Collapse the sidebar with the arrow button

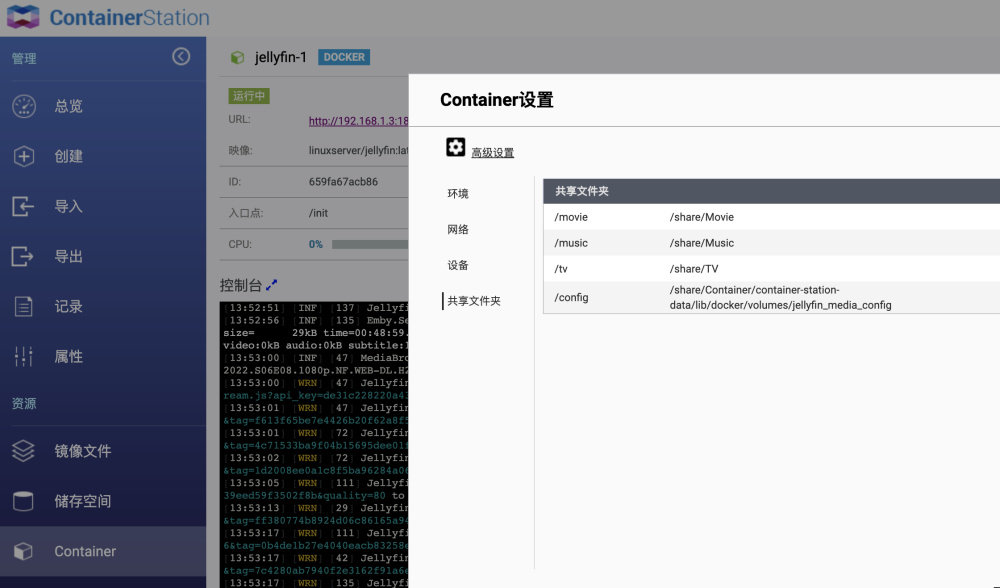pyautogui.click(x=181, y=57)
